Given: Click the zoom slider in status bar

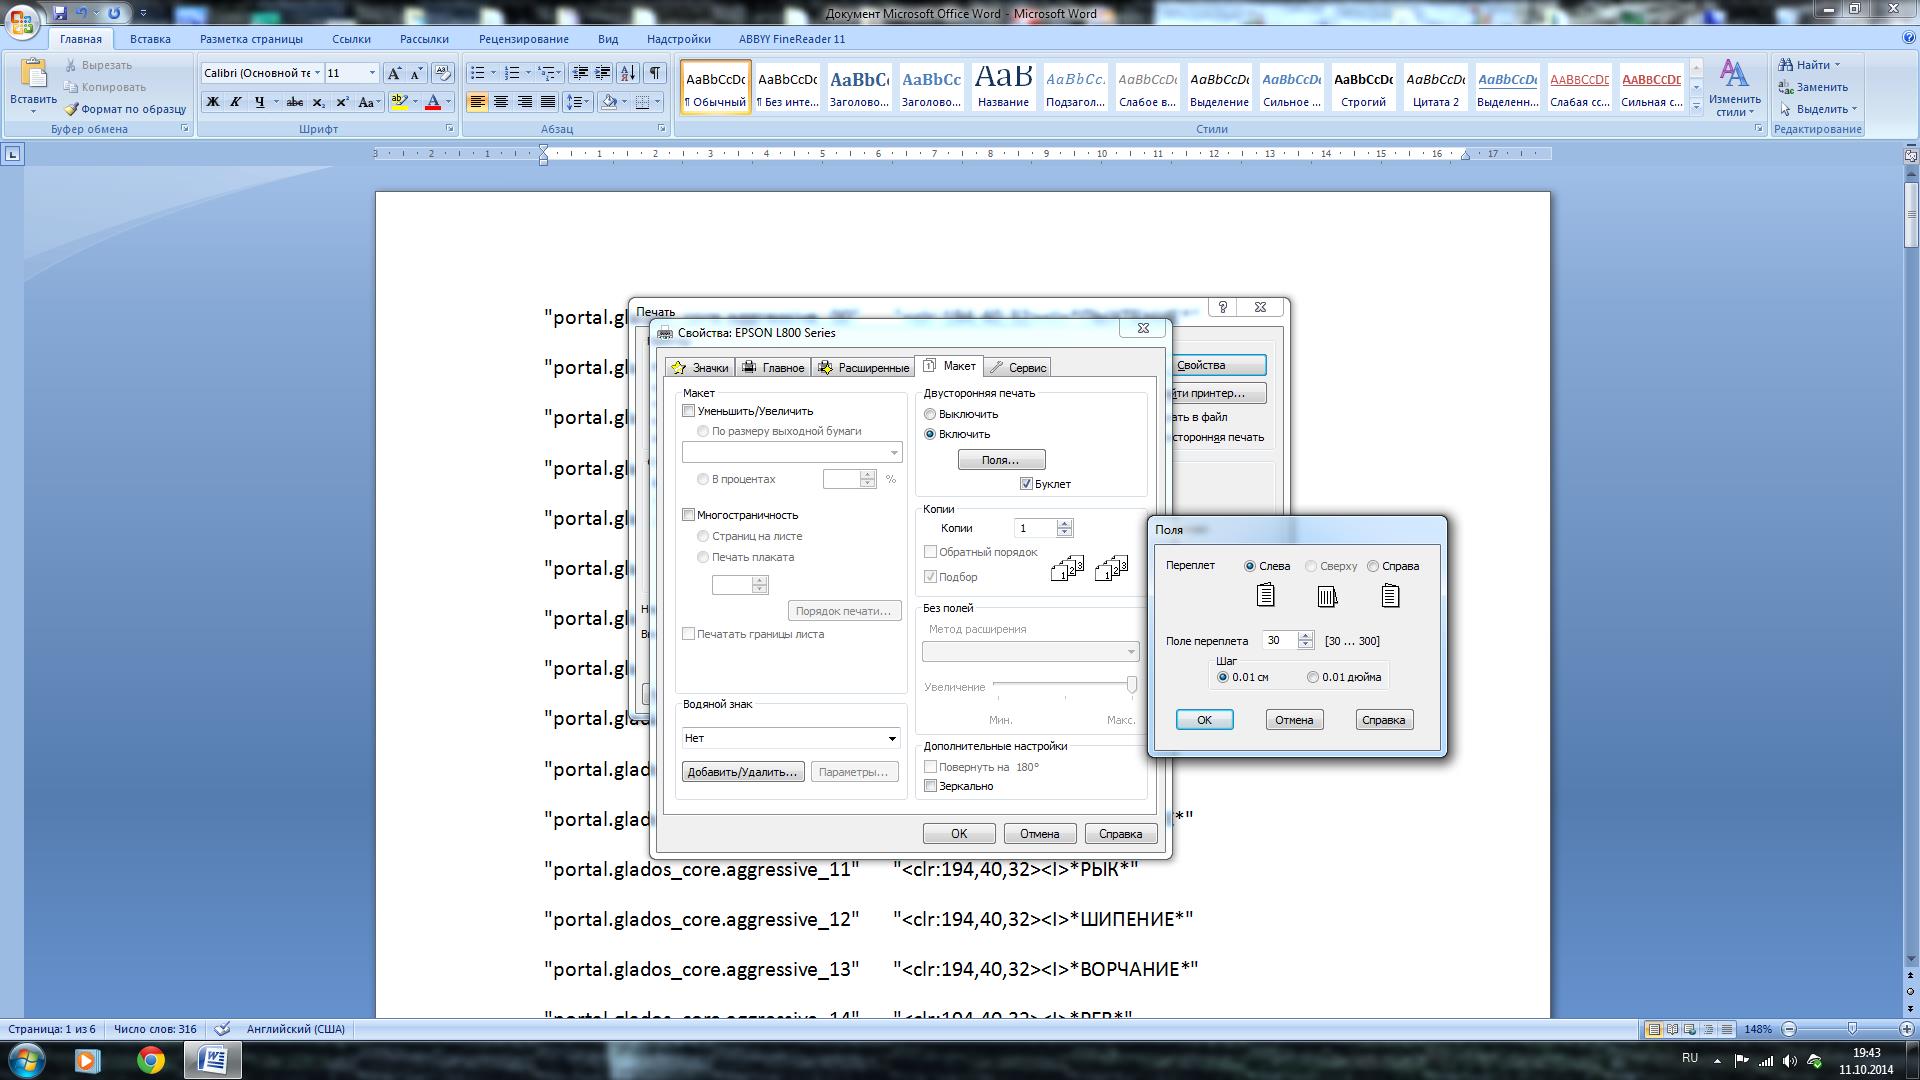Looking at the screenshot, I should (1852, 1029).
